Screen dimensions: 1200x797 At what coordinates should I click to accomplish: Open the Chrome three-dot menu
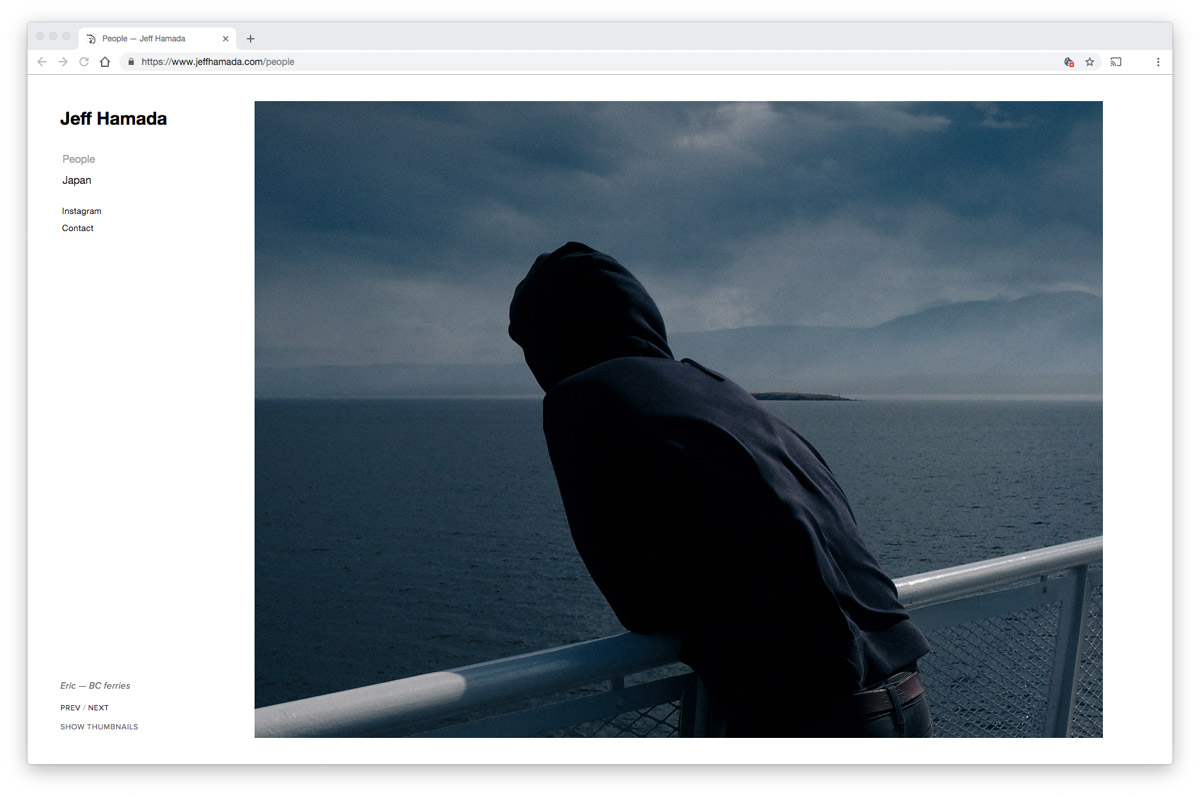[x=1158, y=62]
